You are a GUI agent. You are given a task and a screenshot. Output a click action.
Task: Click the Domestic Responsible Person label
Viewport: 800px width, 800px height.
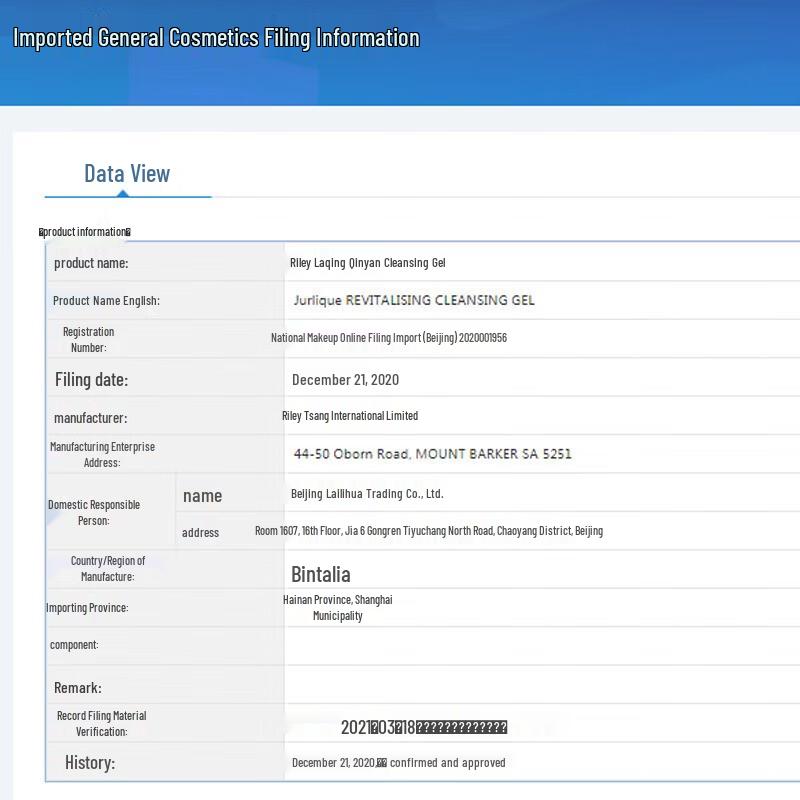pos(94,512)
